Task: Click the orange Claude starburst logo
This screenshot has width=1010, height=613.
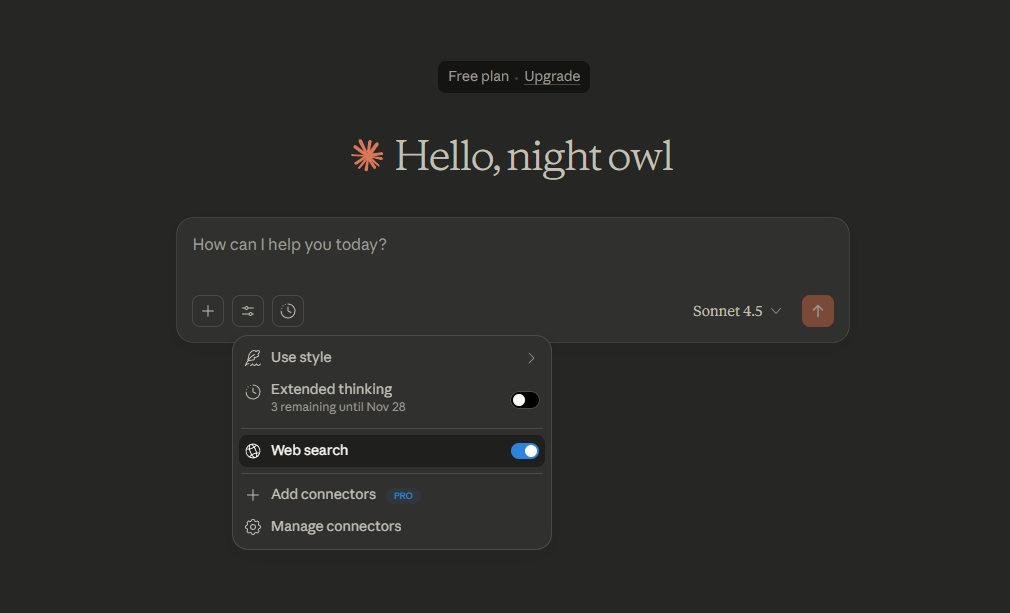Action: [x=367, y=155]
